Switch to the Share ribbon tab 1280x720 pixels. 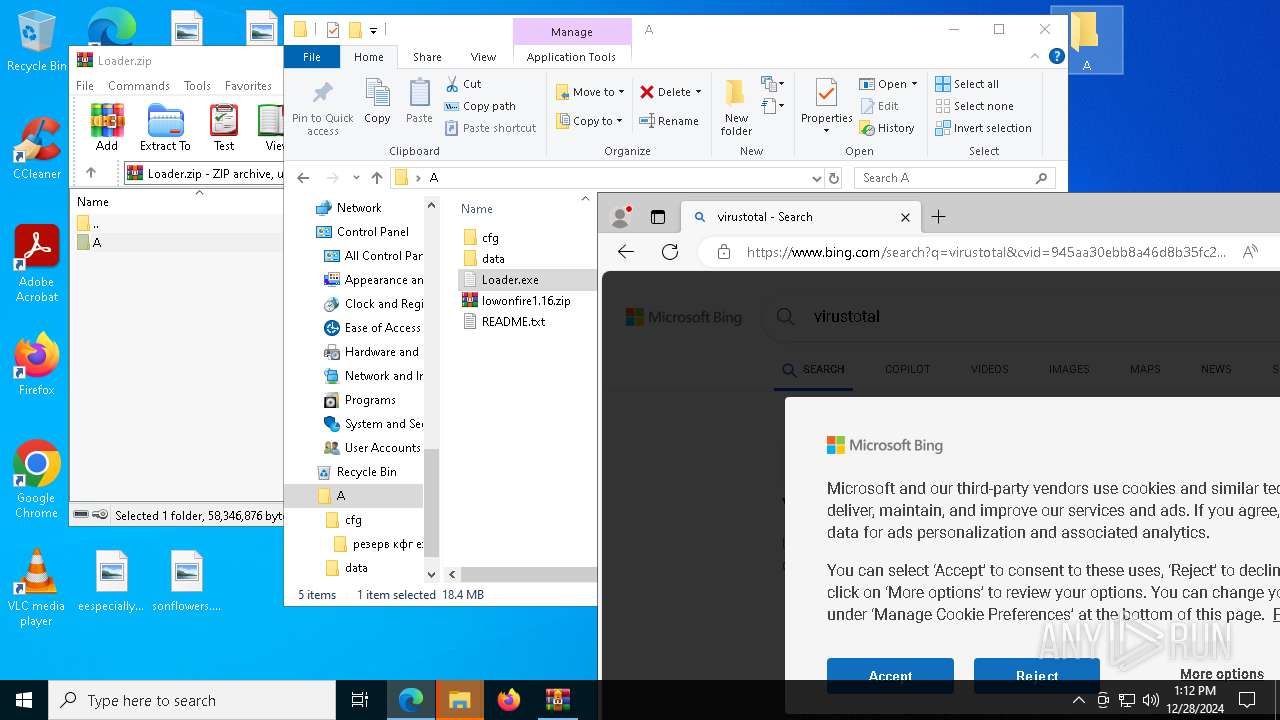tap(427, 57)
